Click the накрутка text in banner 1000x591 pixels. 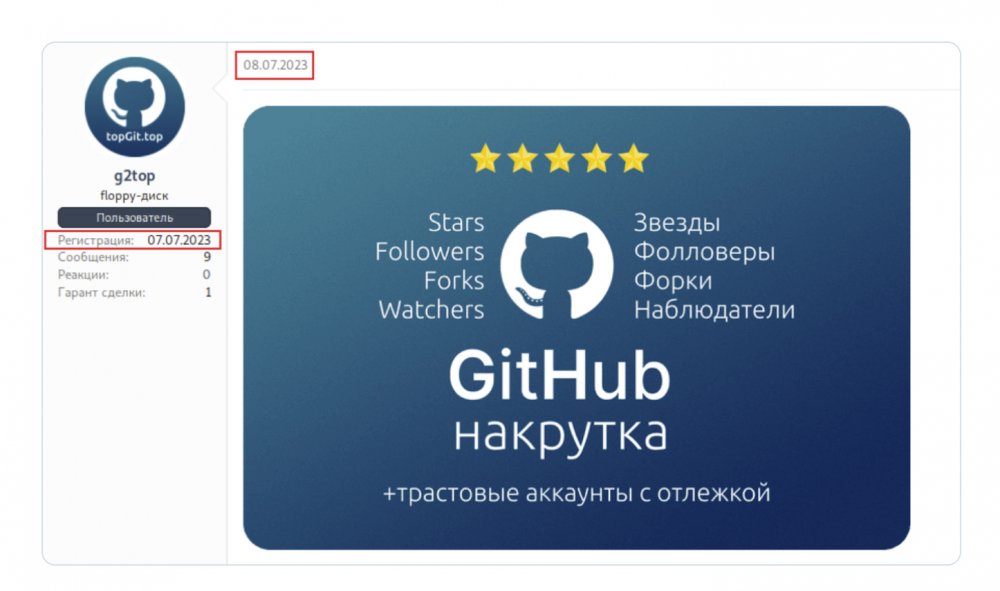click(x=561, y=434)
